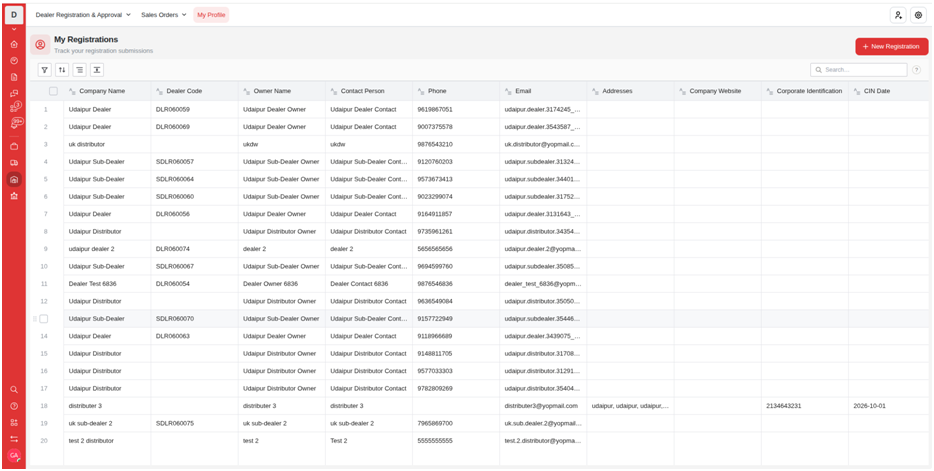
Task: Open the document icon in sidebar
Action: 14,77
